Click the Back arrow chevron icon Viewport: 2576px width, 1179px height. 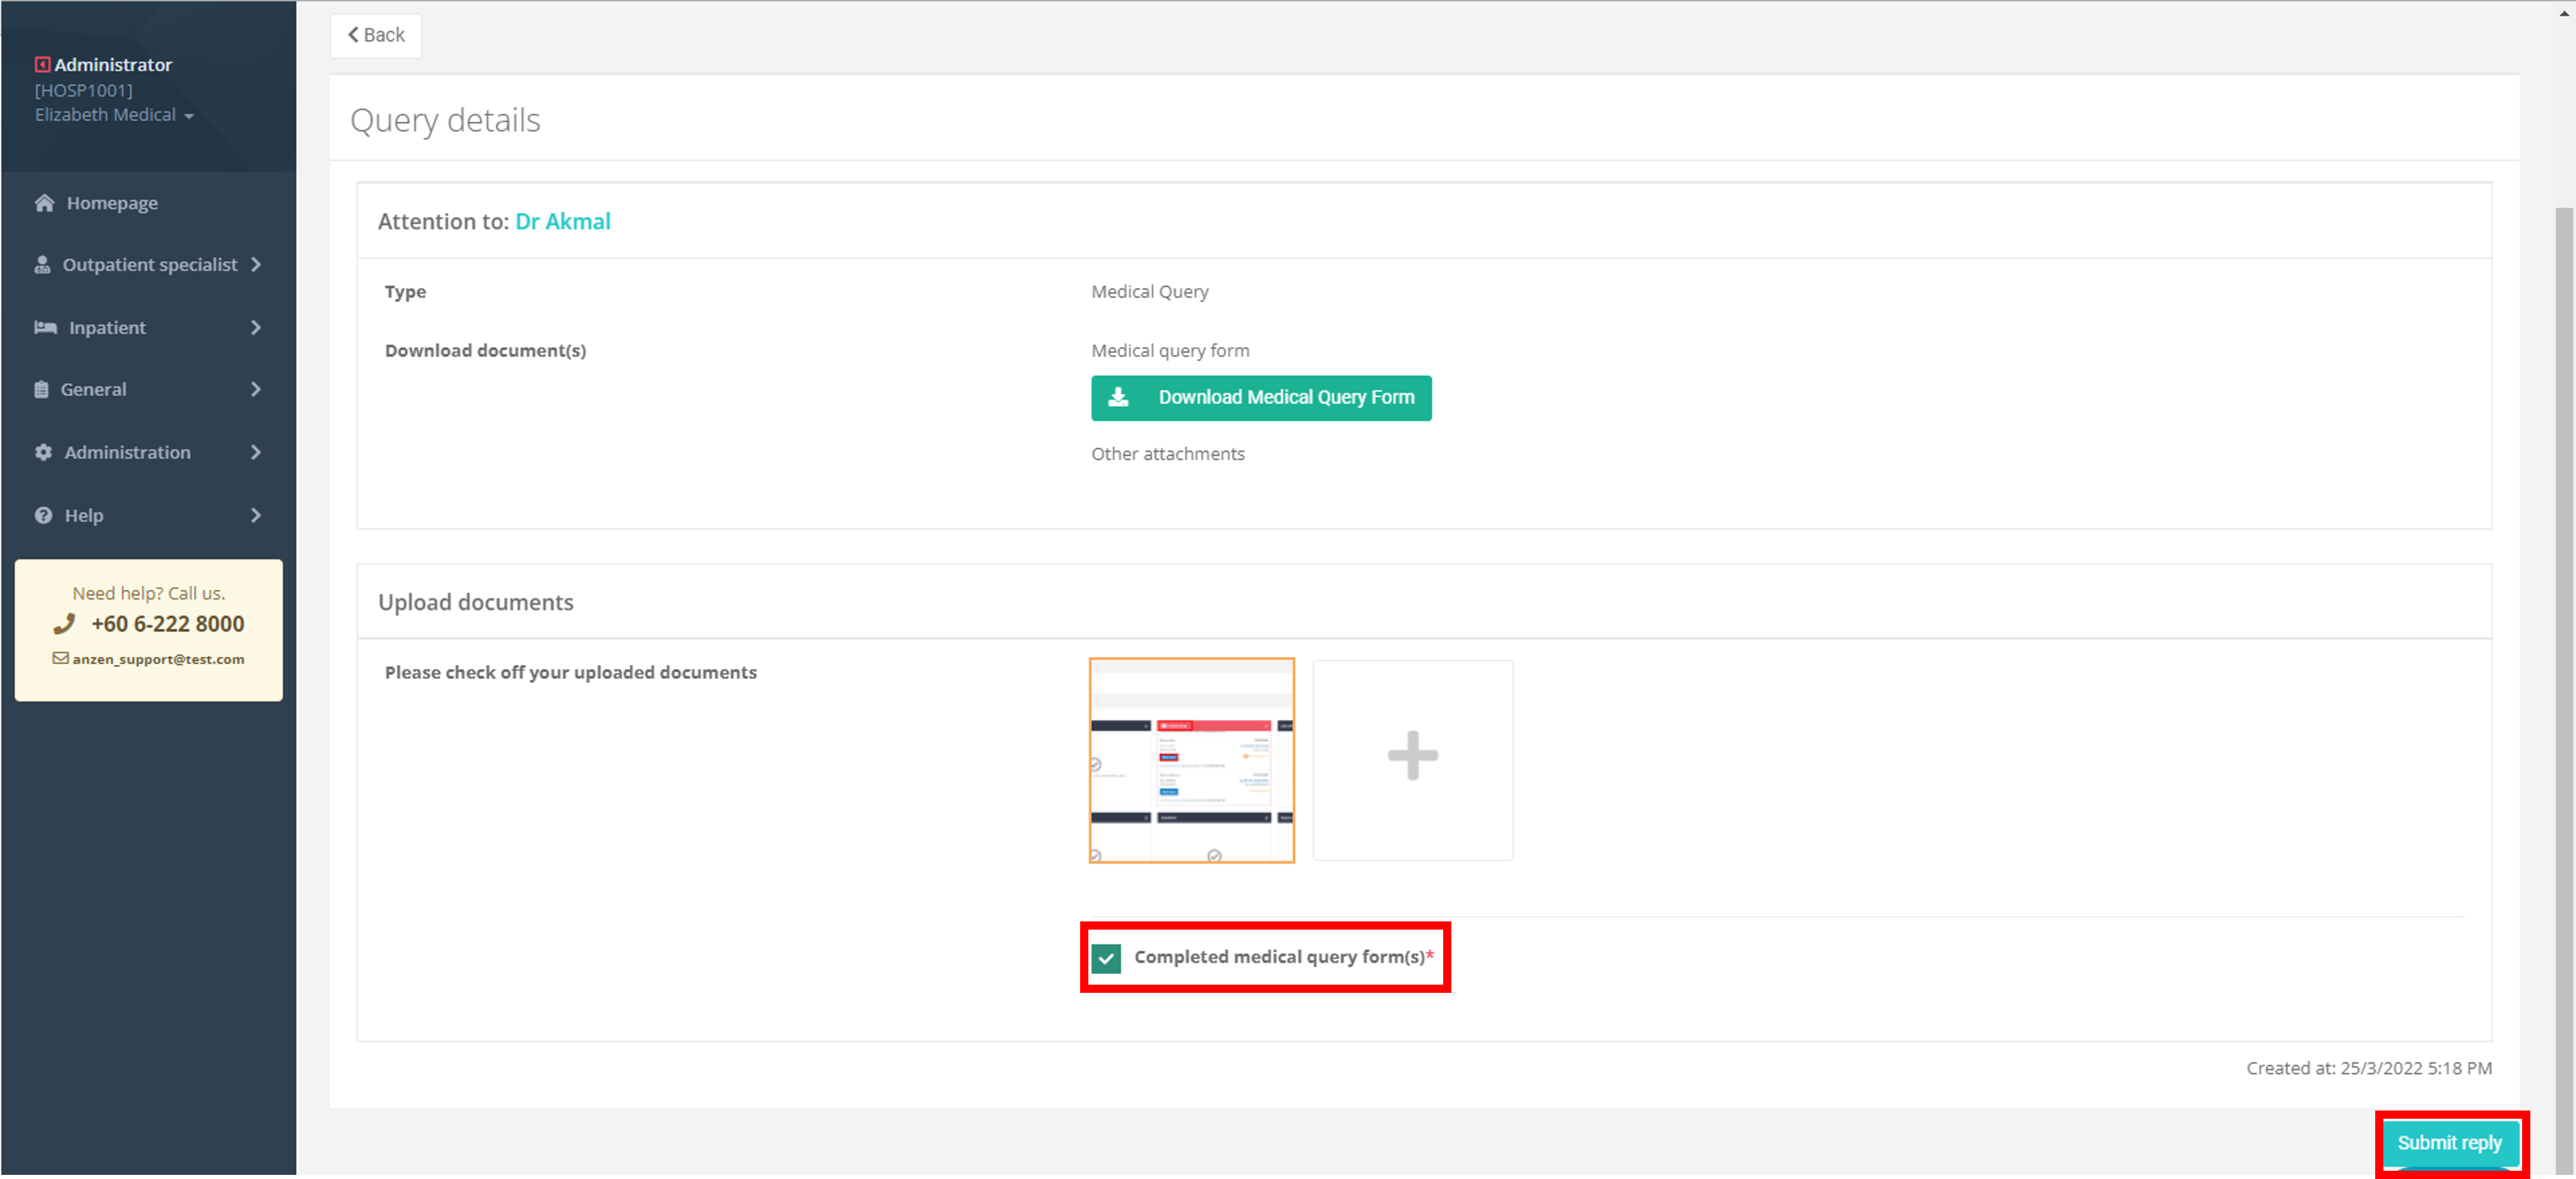353,35
